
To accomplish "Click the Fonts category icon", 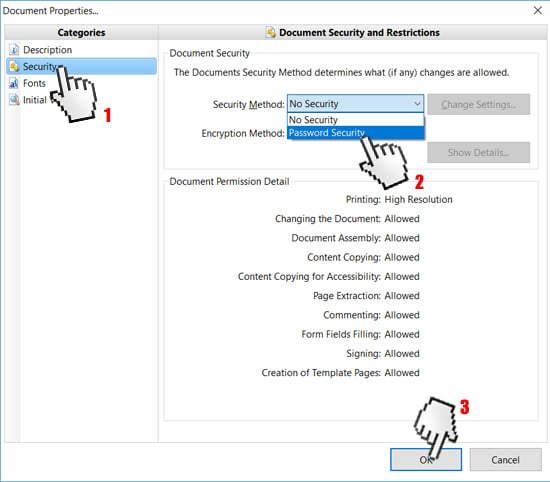I will (x=14, y=83).
